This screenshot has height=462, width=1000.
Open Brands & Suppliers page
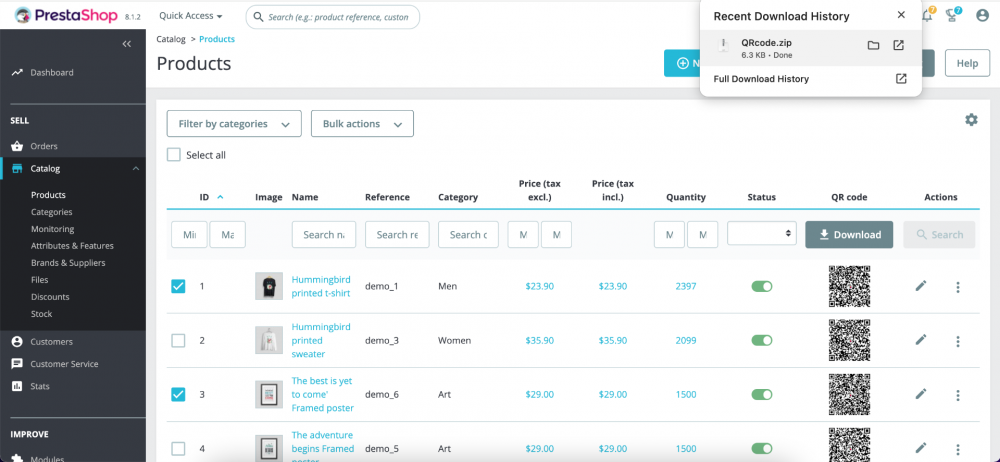(x=68, y=263)
